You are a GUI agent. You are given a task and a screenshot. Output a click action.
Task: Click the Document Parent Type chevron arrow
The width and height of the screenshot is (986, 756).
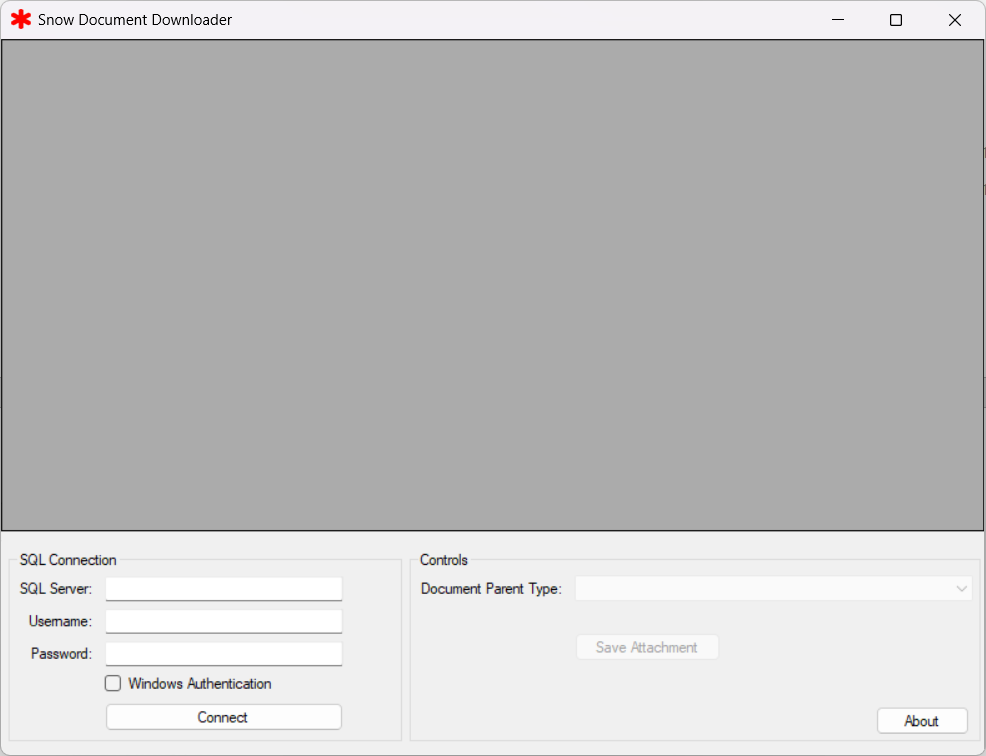962,589
